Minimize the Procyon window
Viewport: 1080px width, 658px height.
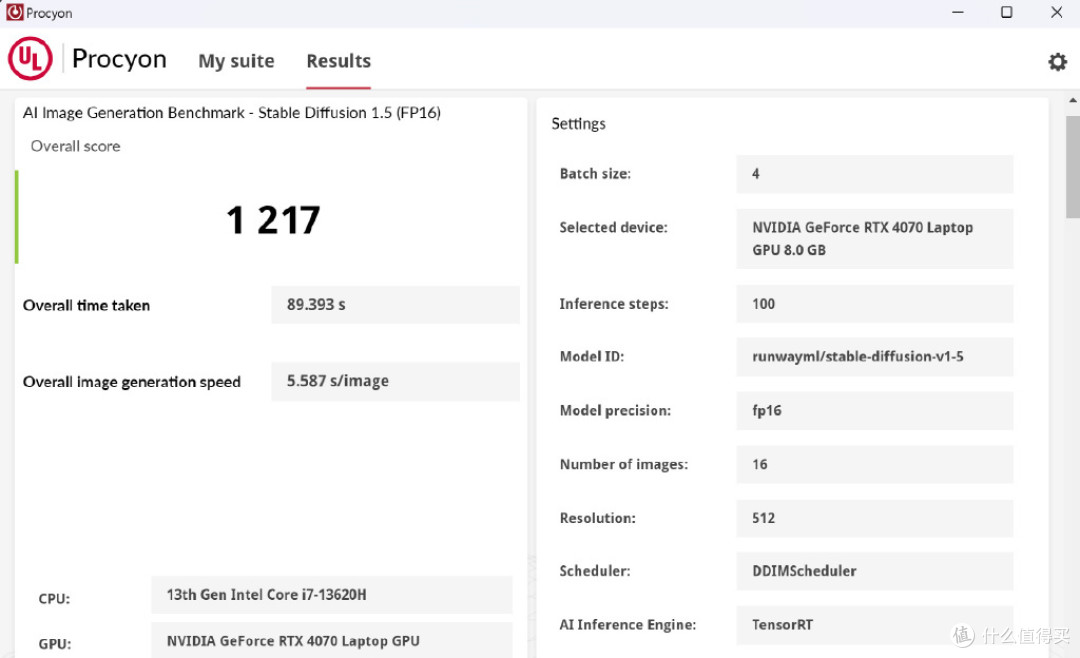coord(957,13)
